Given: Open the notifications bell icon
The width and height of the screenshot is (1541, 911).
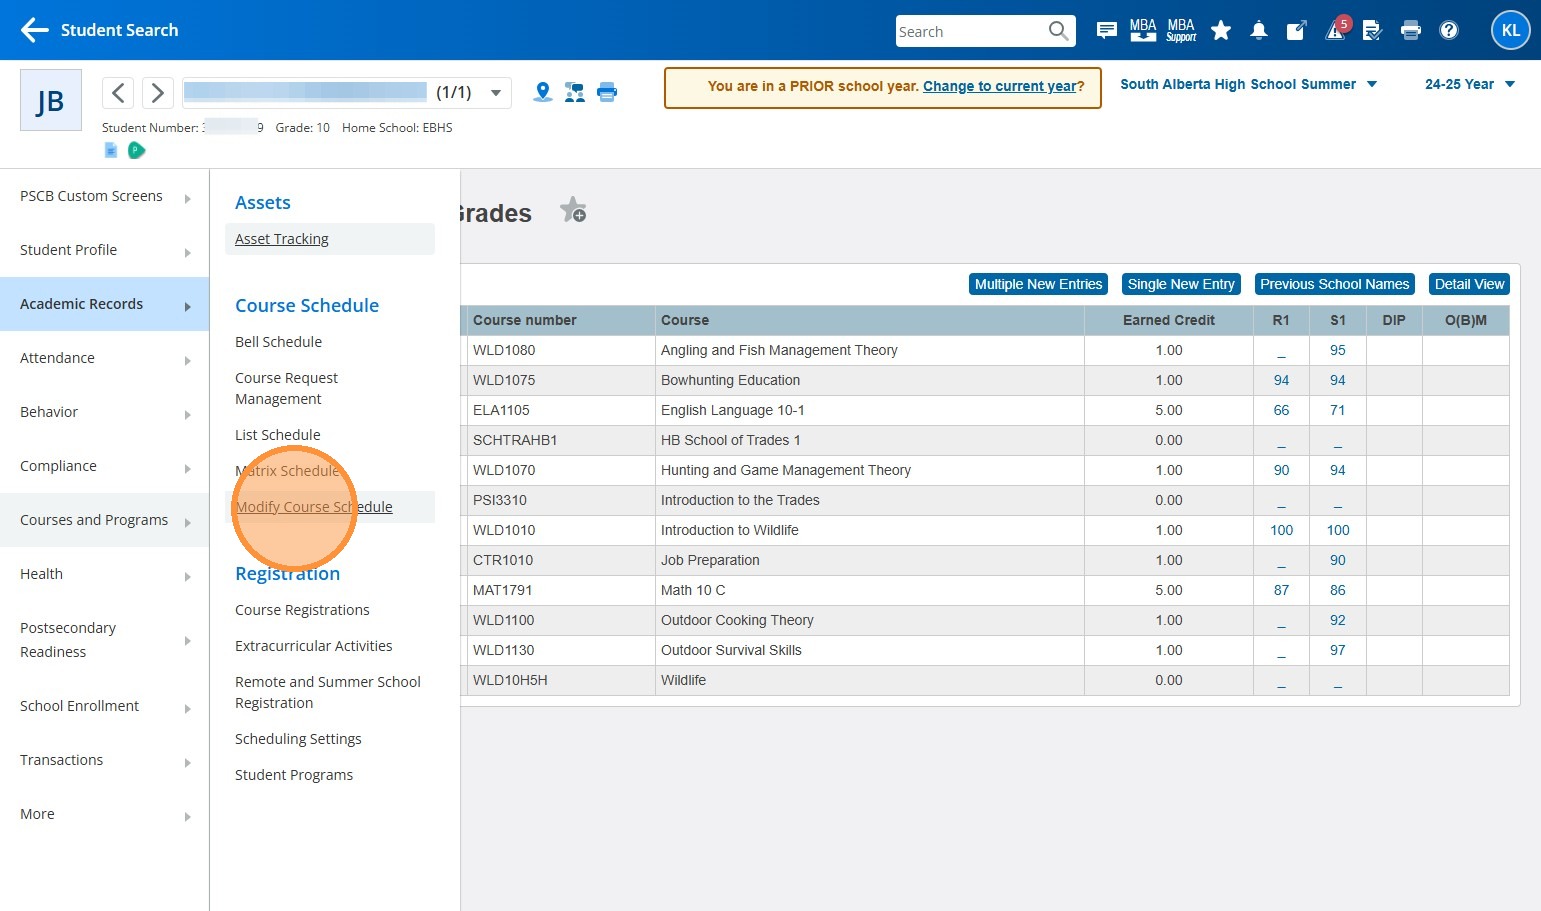Looking at the screenshot, I should [1259, 31].
